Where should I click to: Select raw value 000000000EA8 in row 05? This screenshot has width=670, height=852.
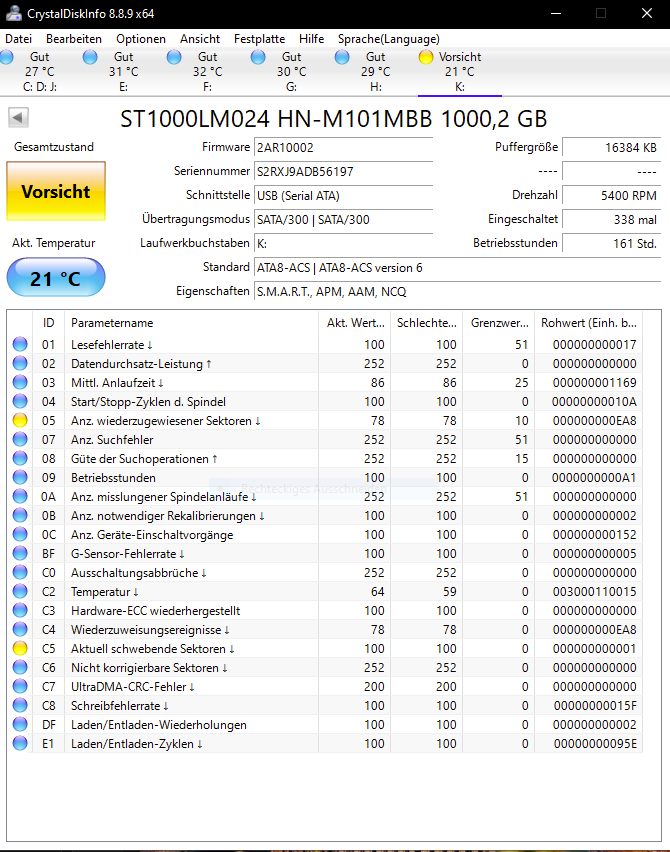pos(594,421)
